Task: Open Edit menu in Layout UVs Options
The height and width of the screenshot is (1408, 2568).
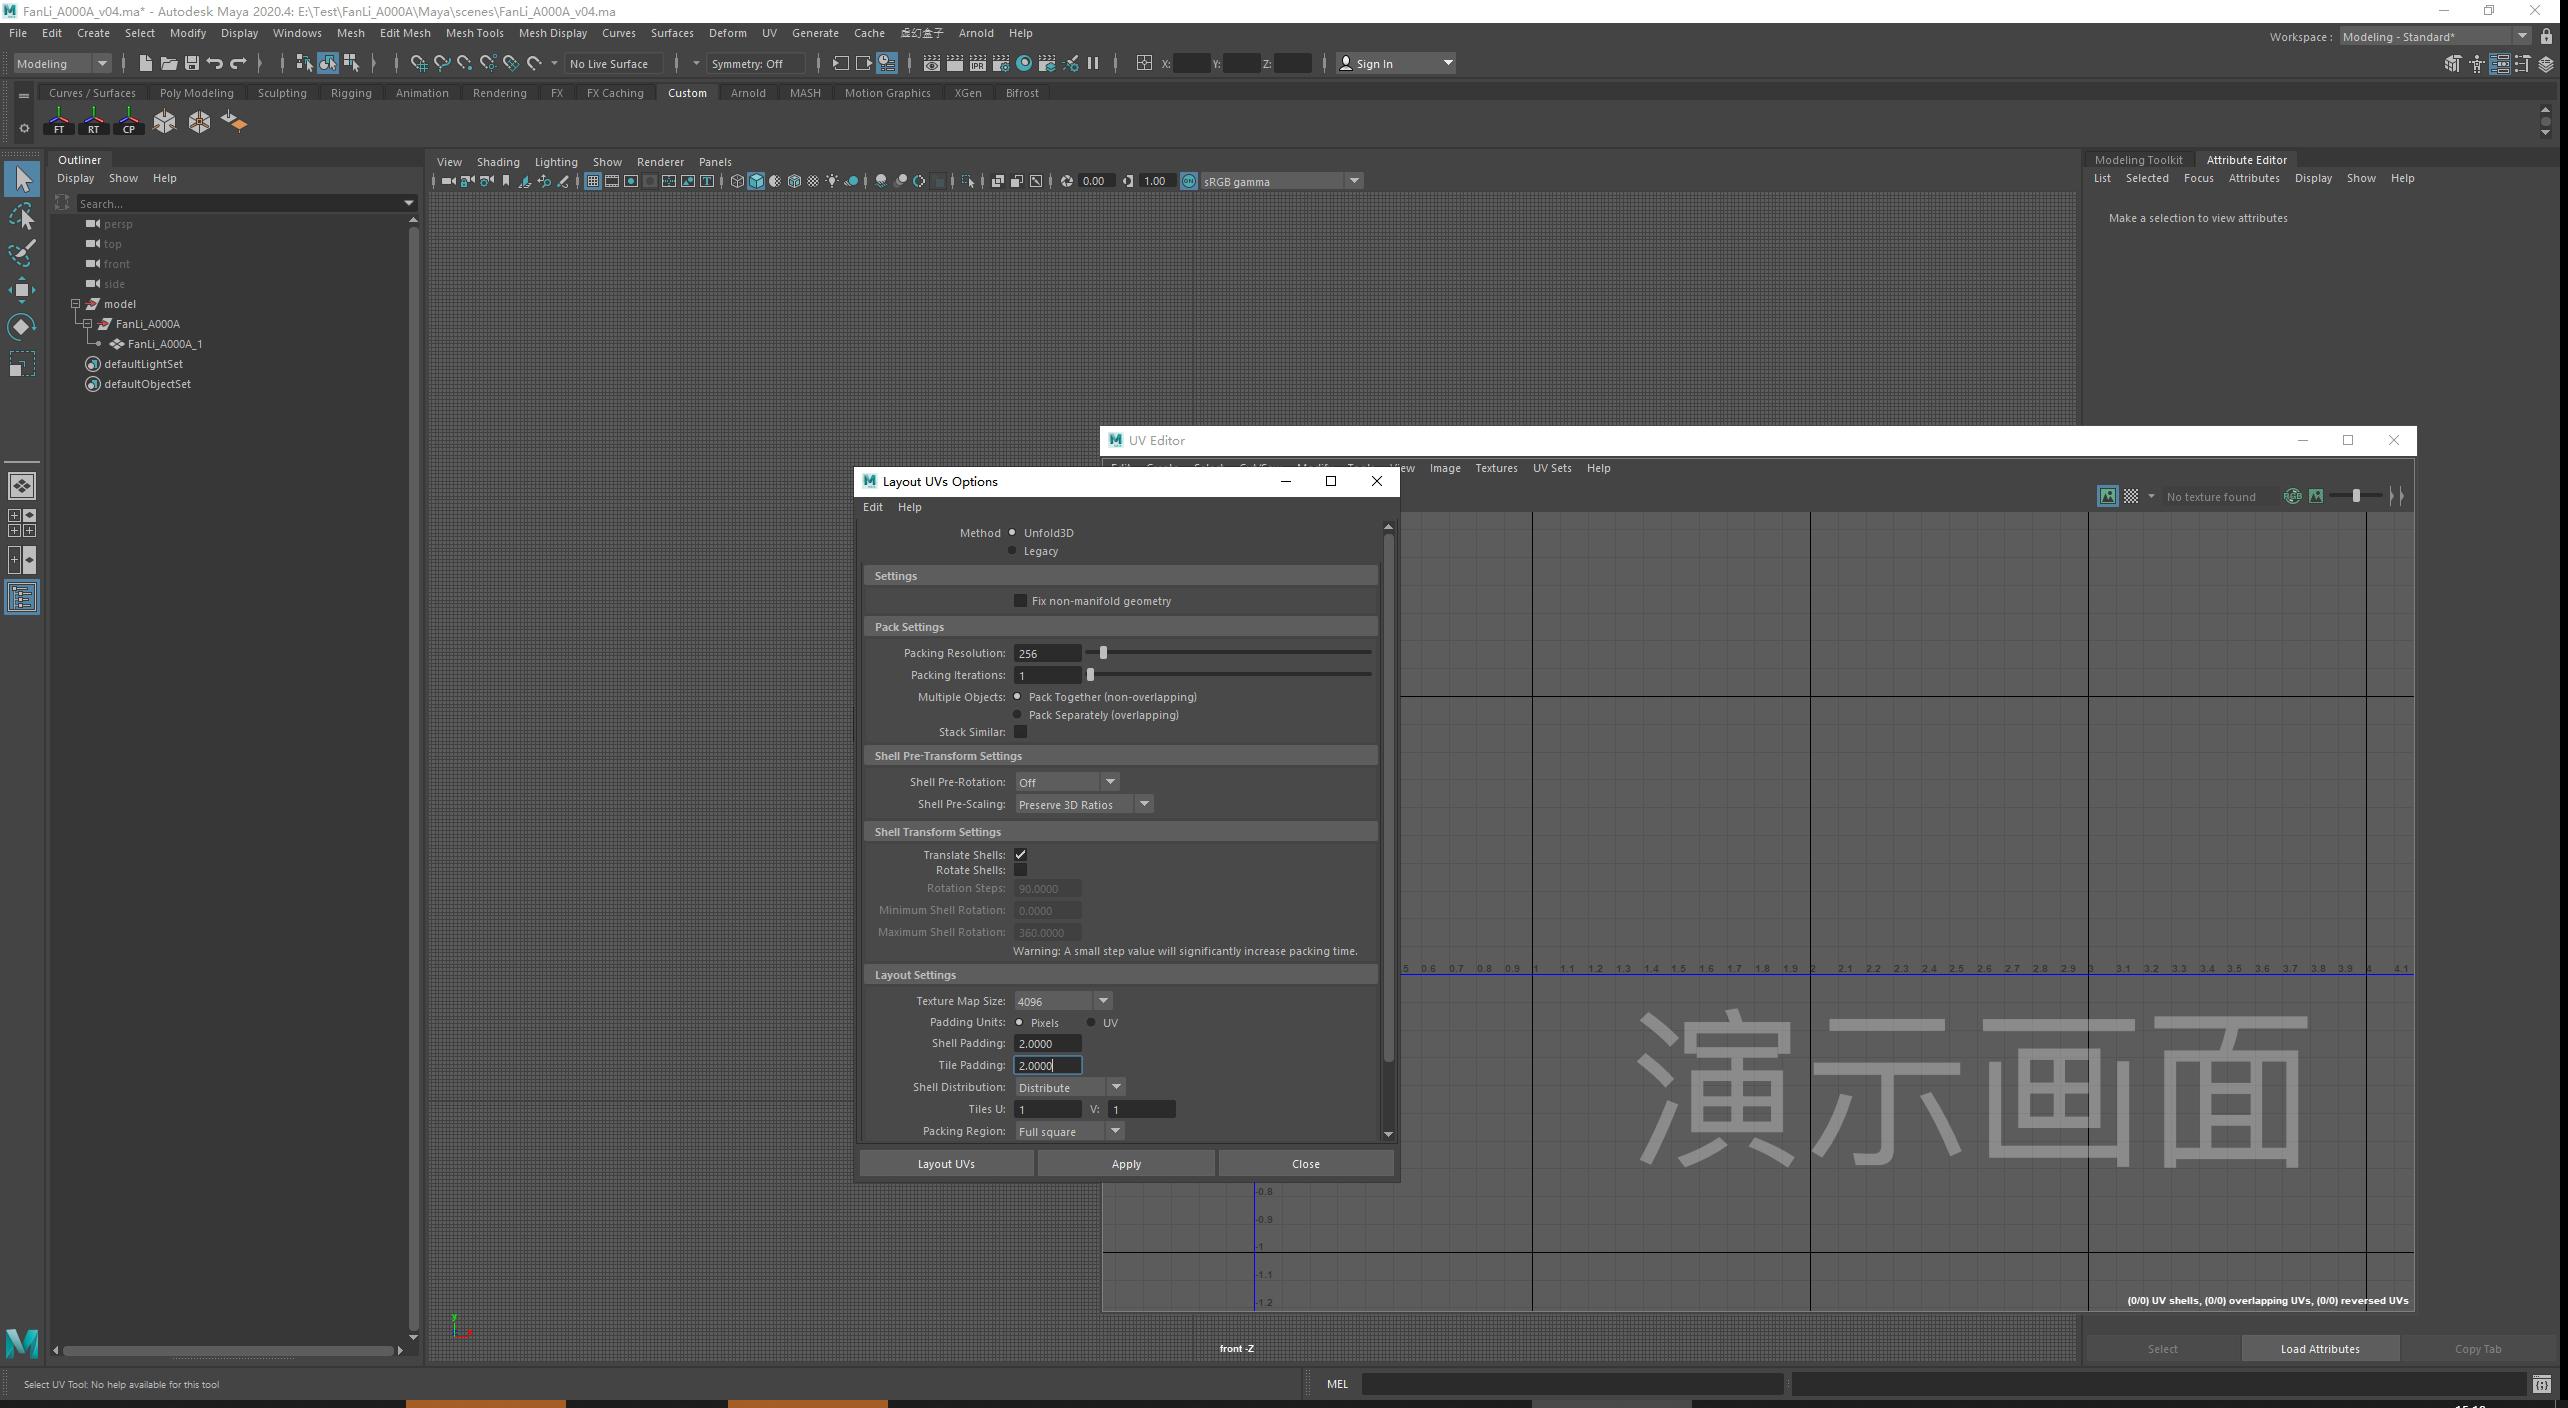Action: (872, 507)
